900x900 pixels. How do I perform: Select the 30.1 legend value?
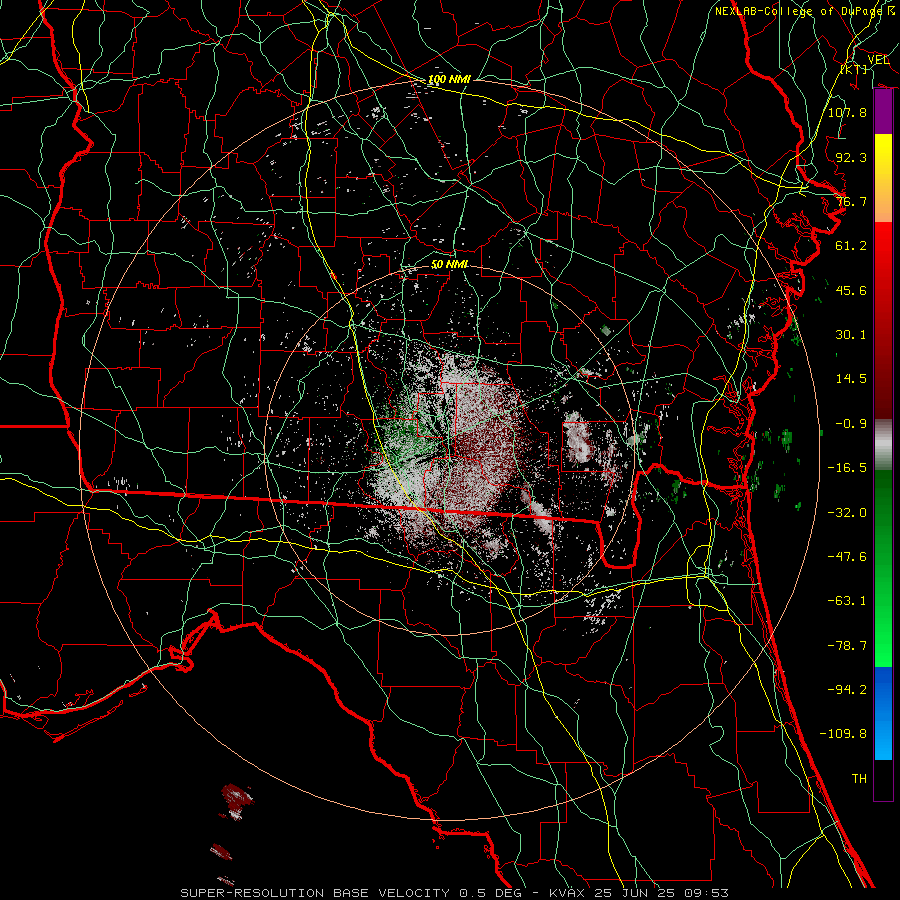tap(851, 335)
